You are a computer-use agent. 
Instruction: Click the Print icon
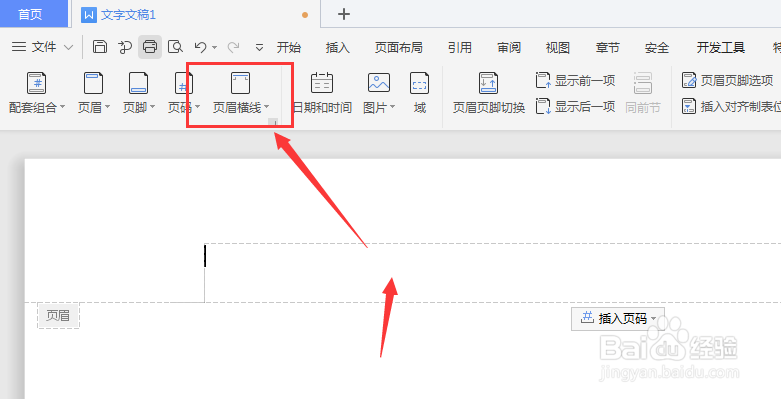pos(150,47)
